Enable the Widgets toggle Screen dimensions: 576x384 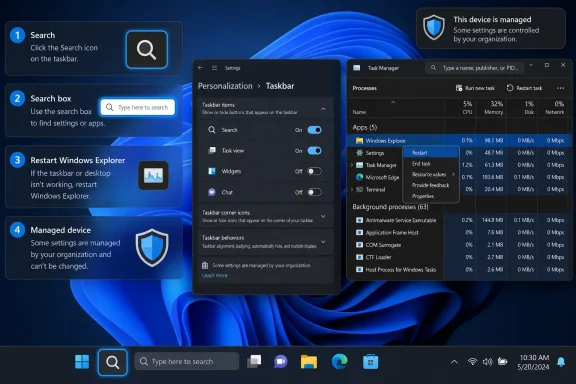point(314,171)
